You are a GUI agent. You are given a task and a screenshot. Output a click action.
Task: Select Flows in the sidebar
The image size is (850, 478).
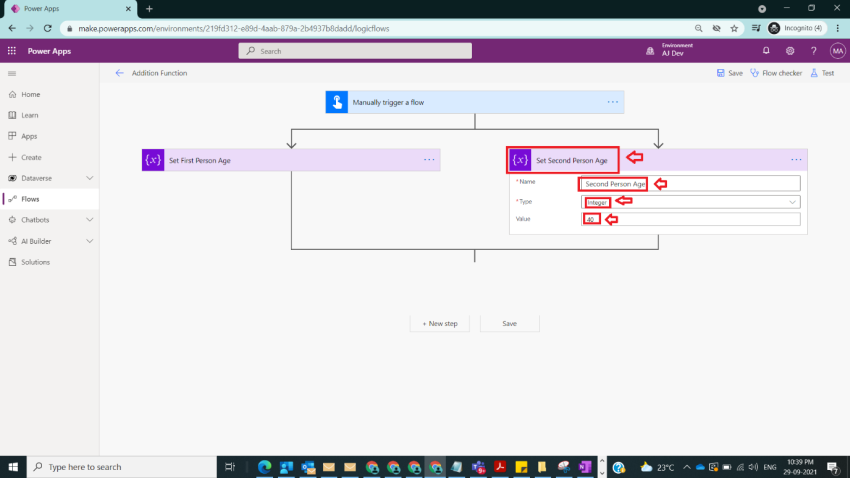tap(49, 199)
